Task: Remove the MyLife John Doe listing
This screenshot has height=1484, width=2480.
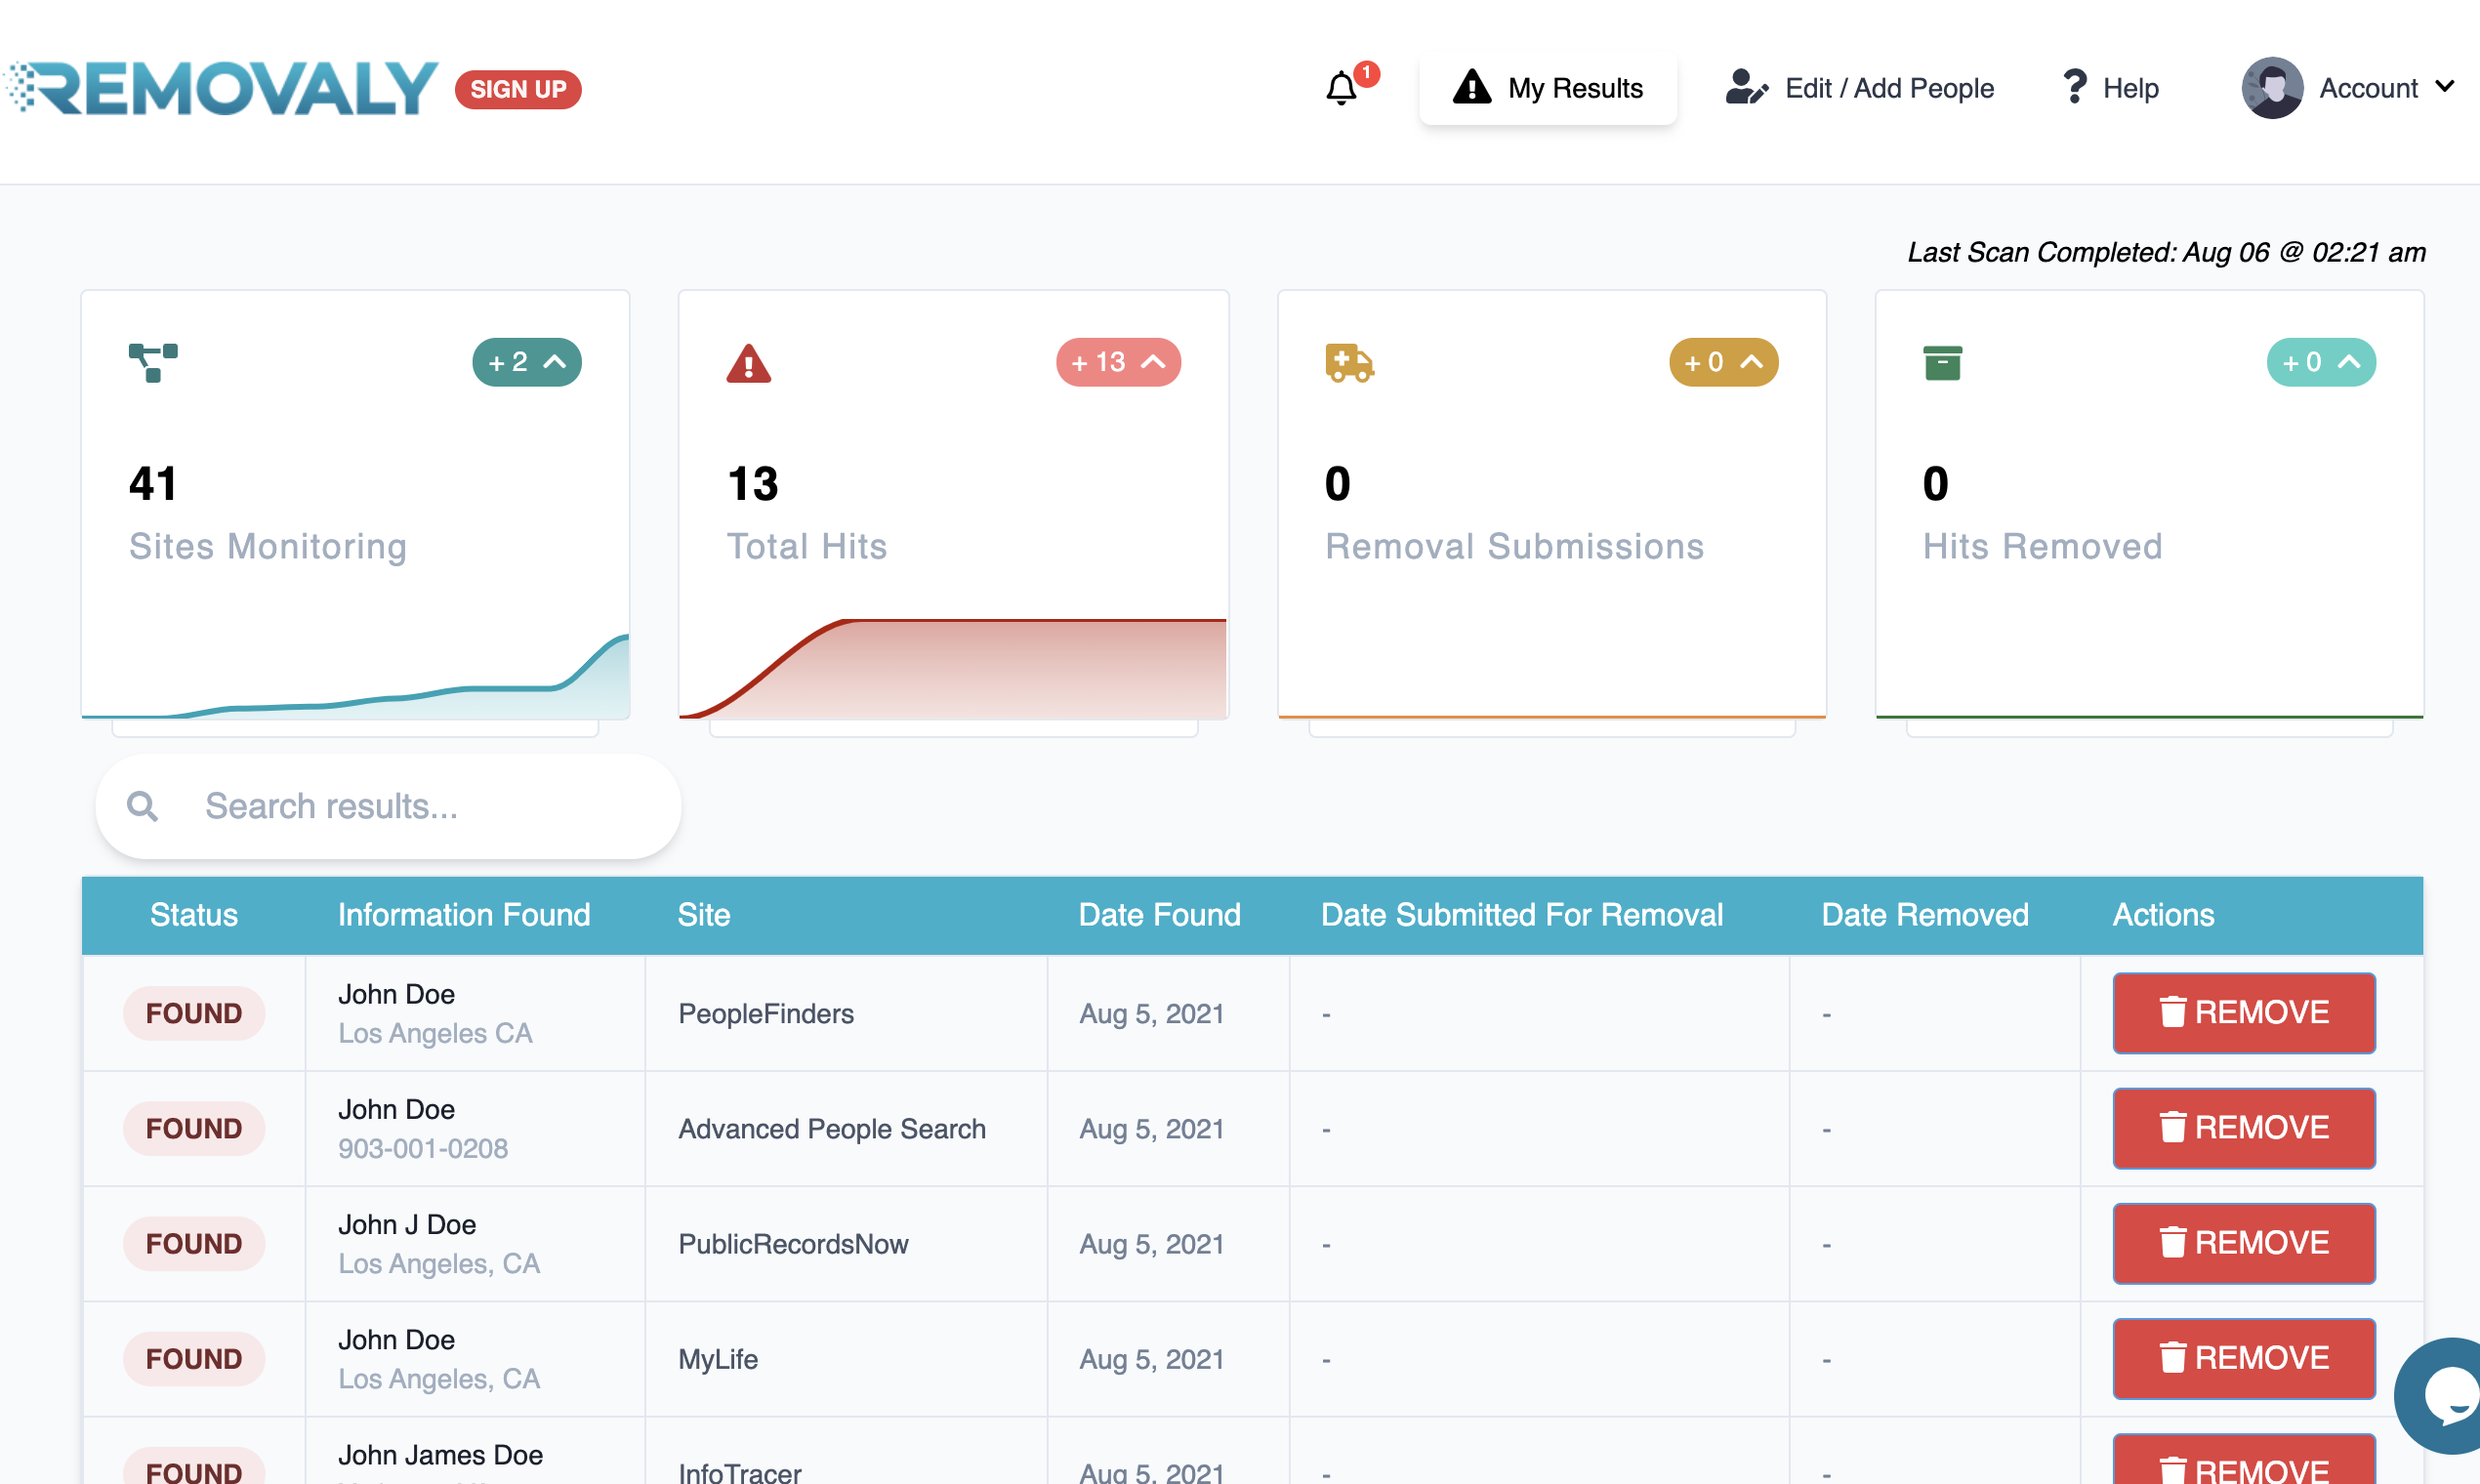Action: (x=2243, y=1358)
